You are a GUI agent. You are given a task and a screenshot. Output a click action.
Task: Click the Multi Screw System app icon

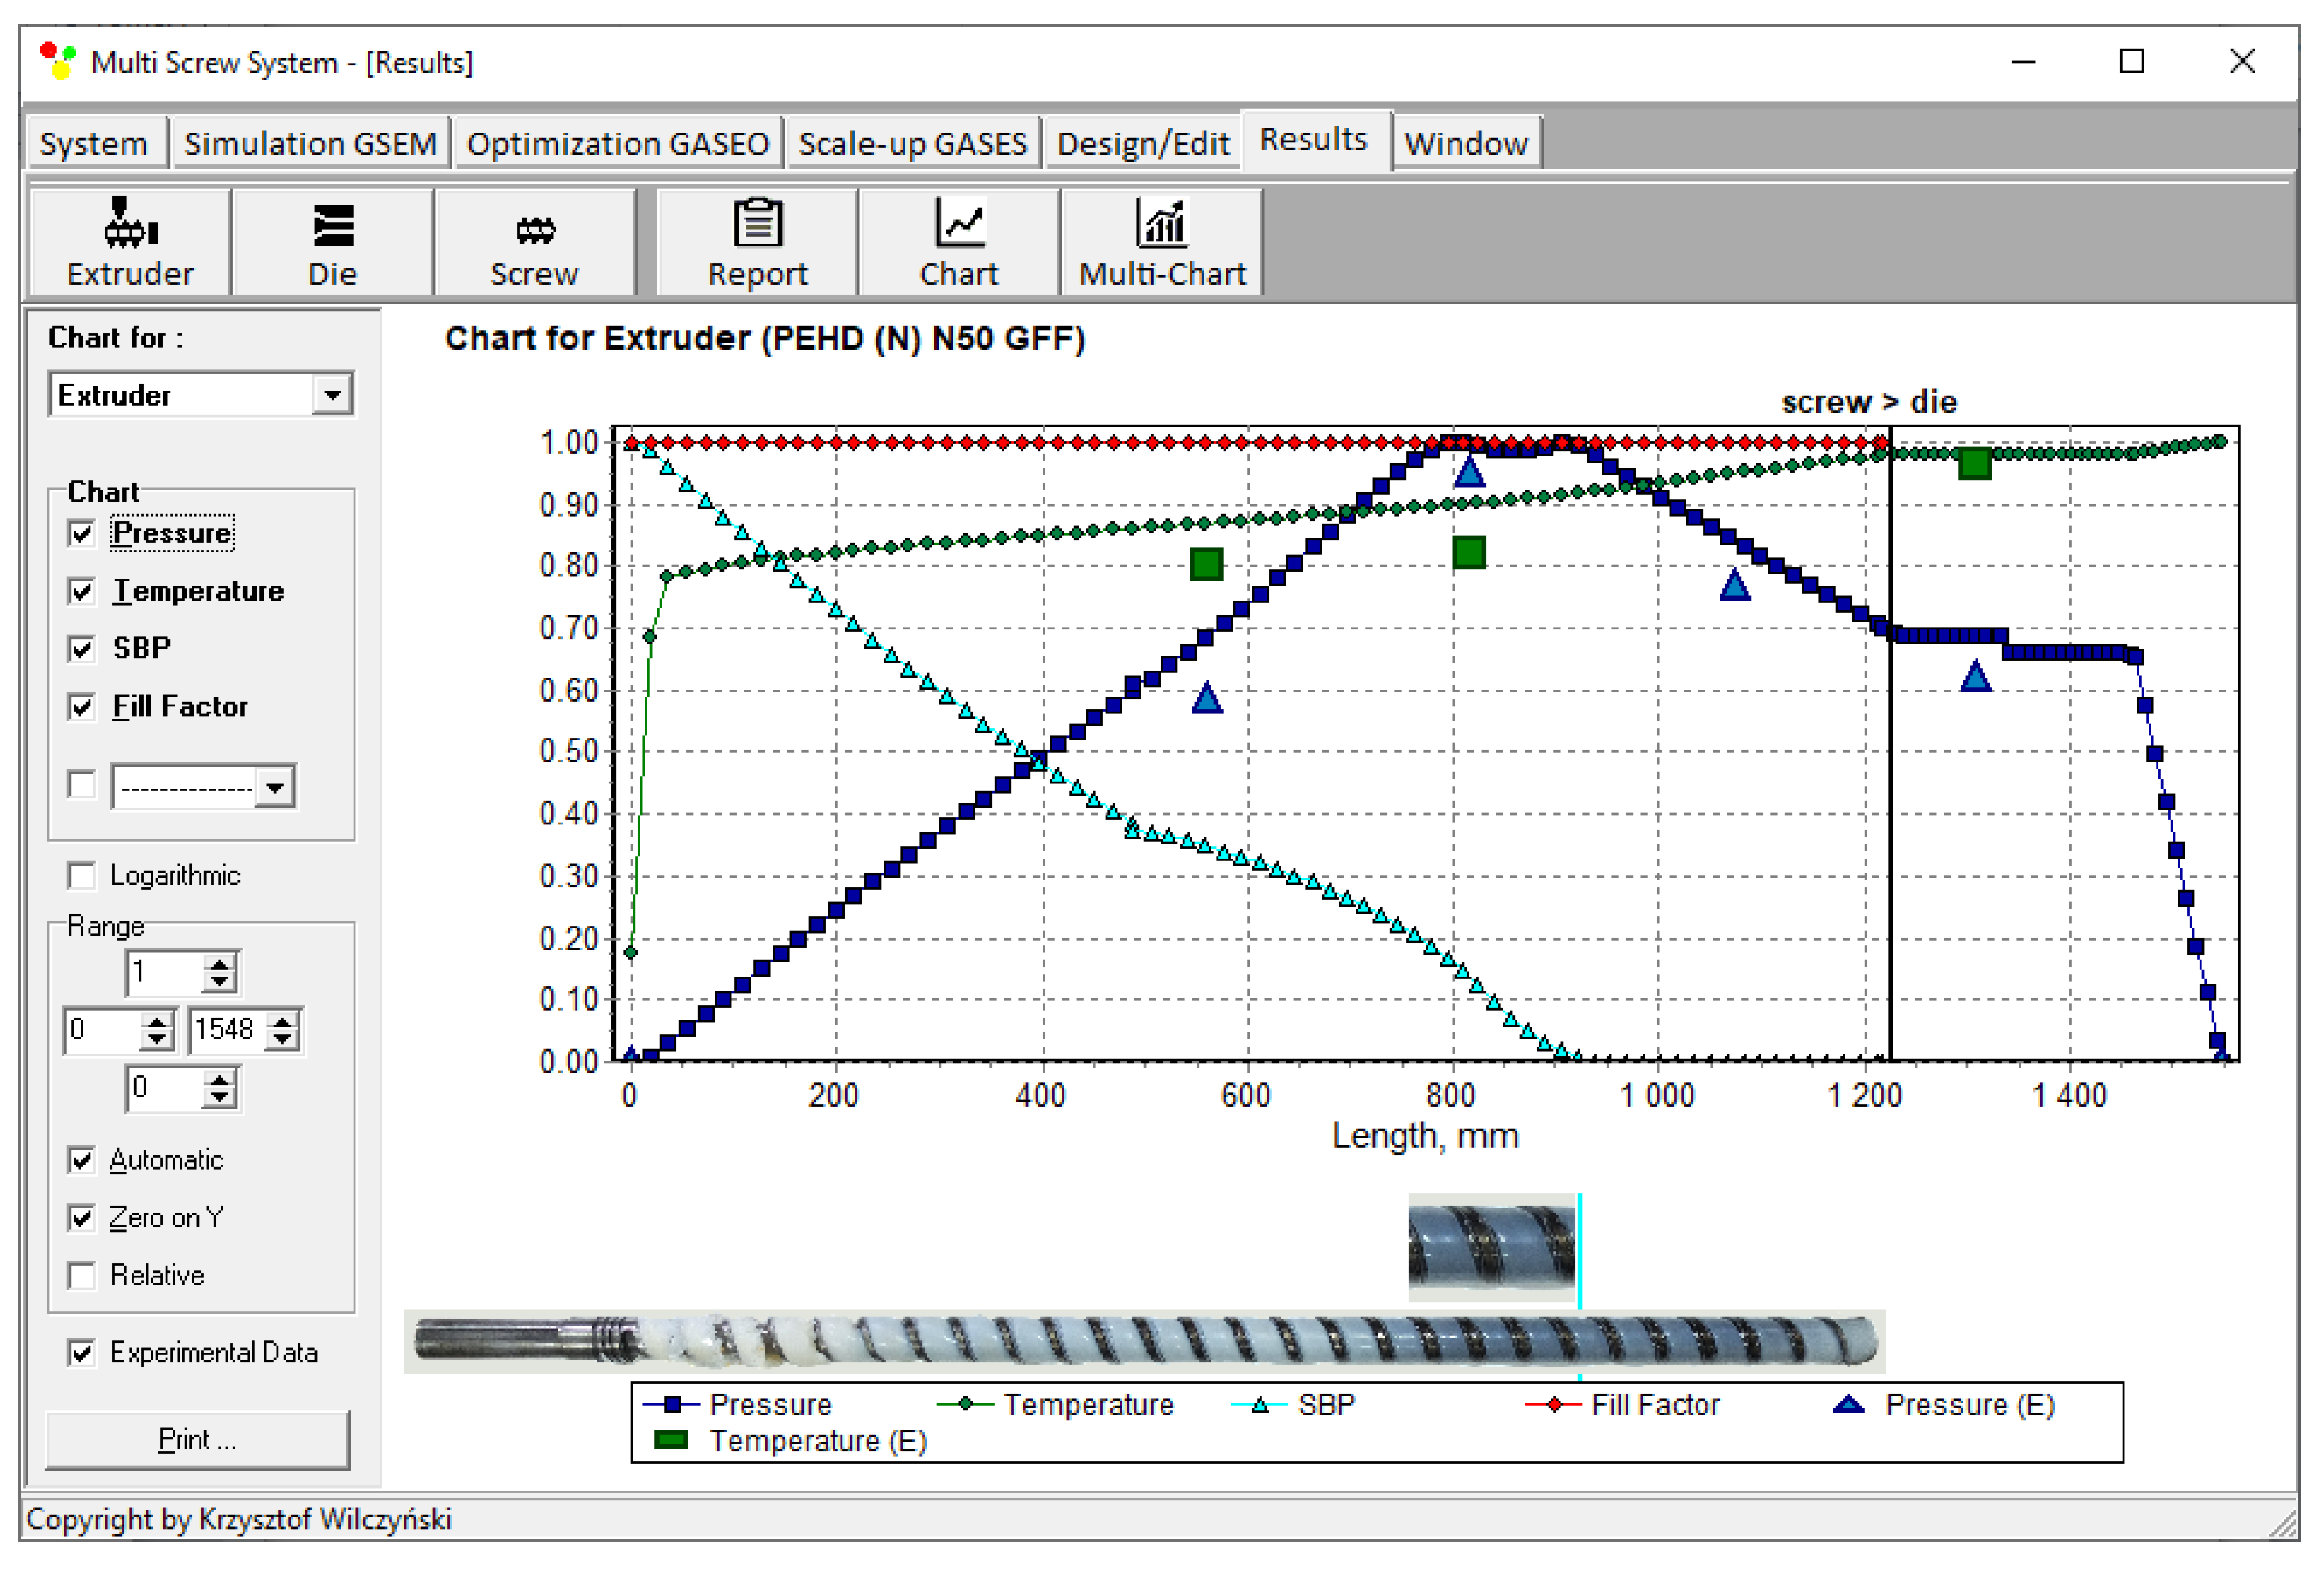pos(57,62)
